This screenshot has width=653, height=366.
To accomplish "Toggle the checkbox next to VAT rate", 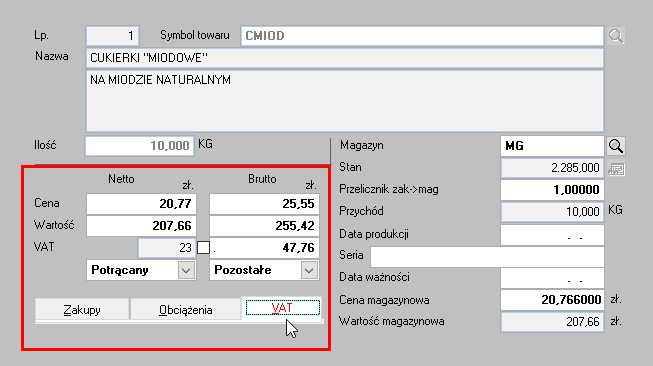I will [x=203, y=247].
